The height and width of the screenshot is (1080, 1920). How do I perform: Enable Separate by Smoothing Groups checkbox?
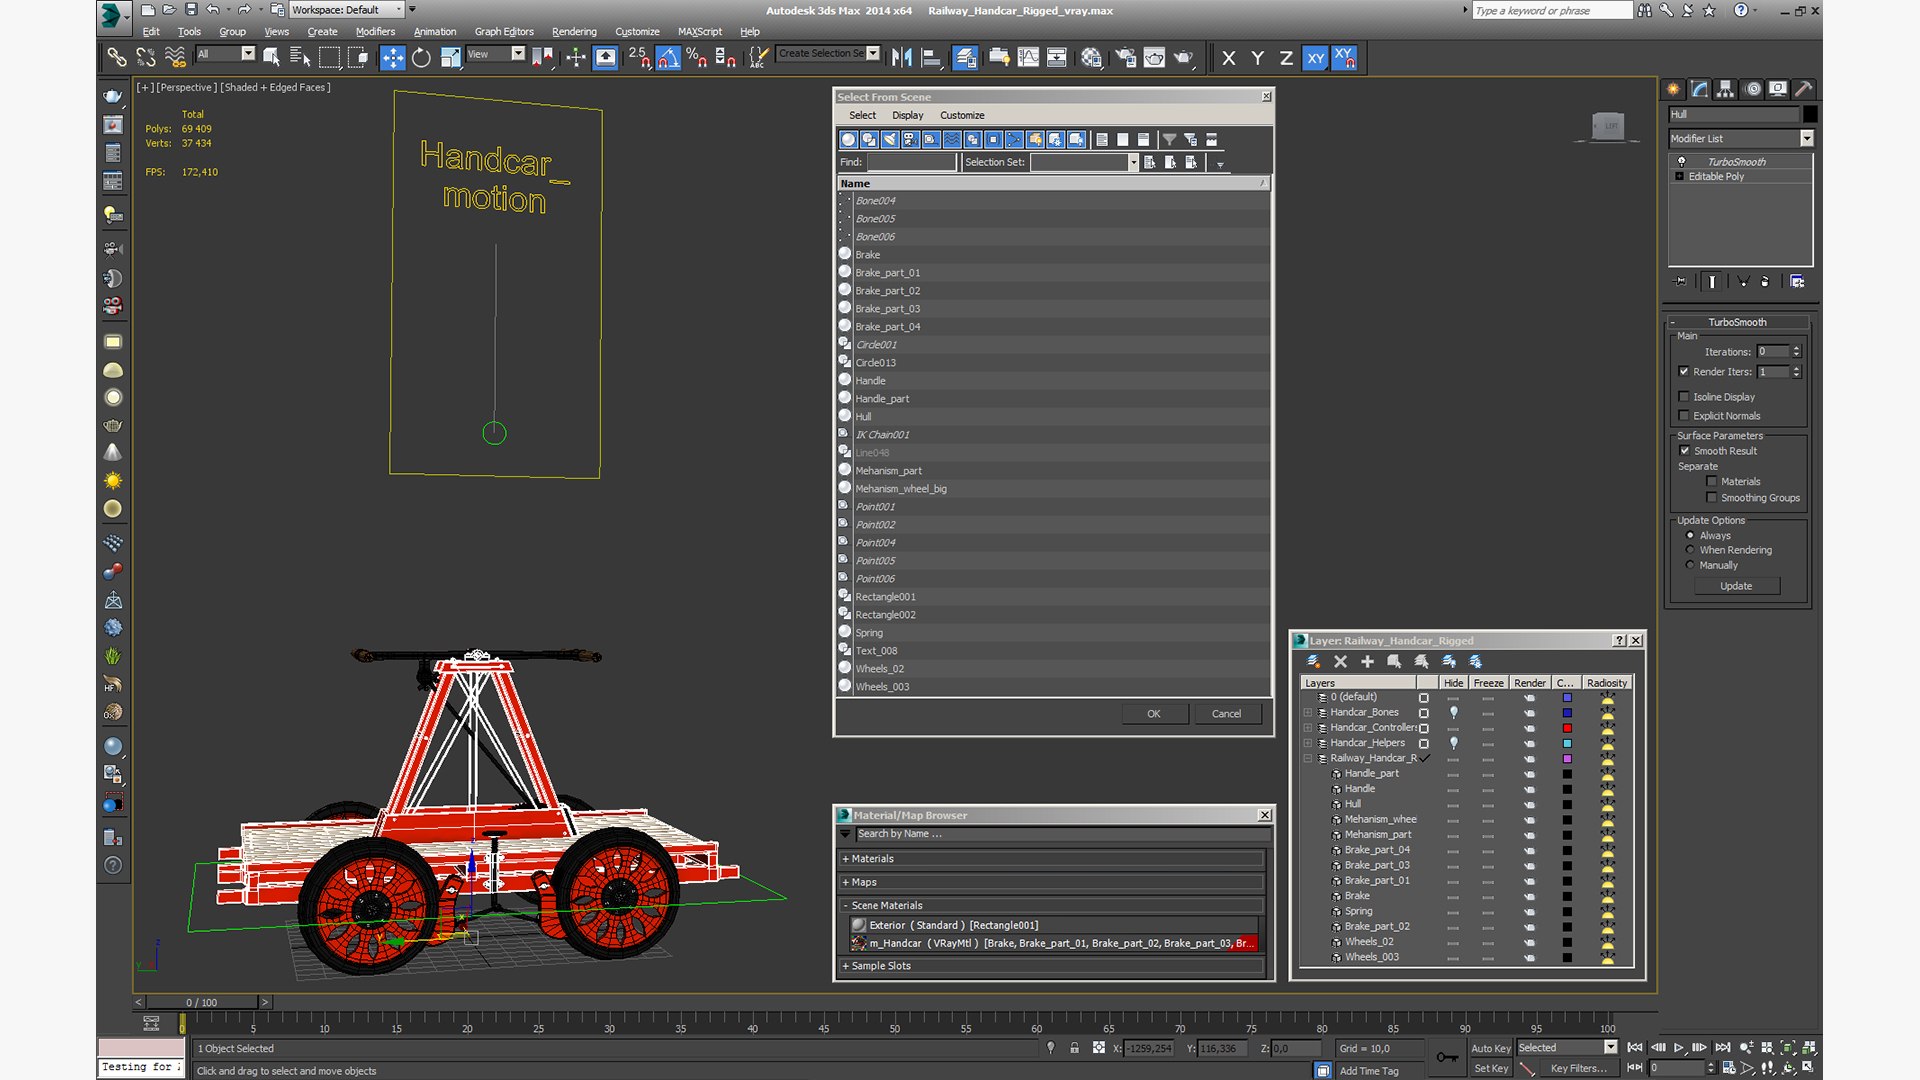coord(1712,498)
